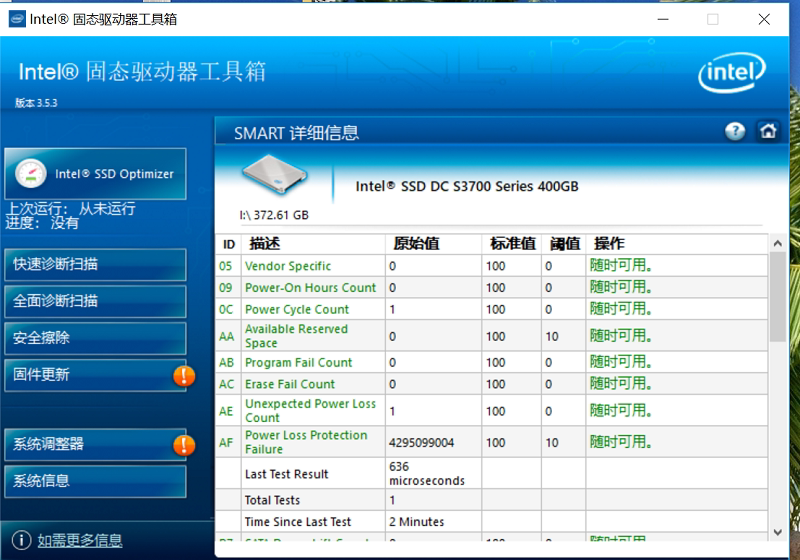
Task: Start 快速诊断扫描 quick diagnostic scan
Action: coord(95,264)
